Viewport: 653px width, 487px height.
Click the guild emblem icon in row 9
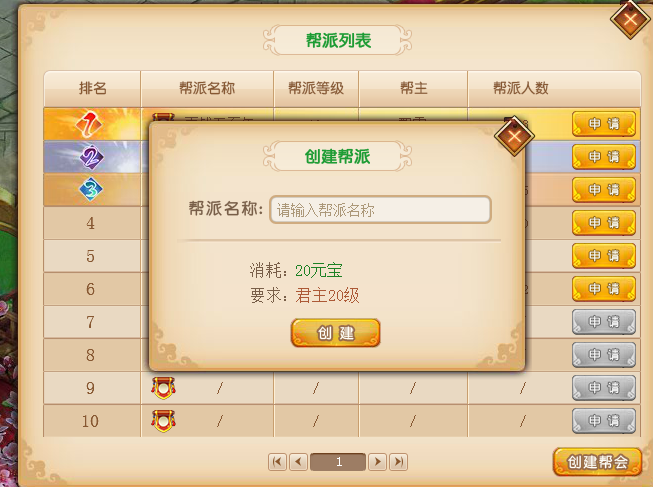pos(163,388)
